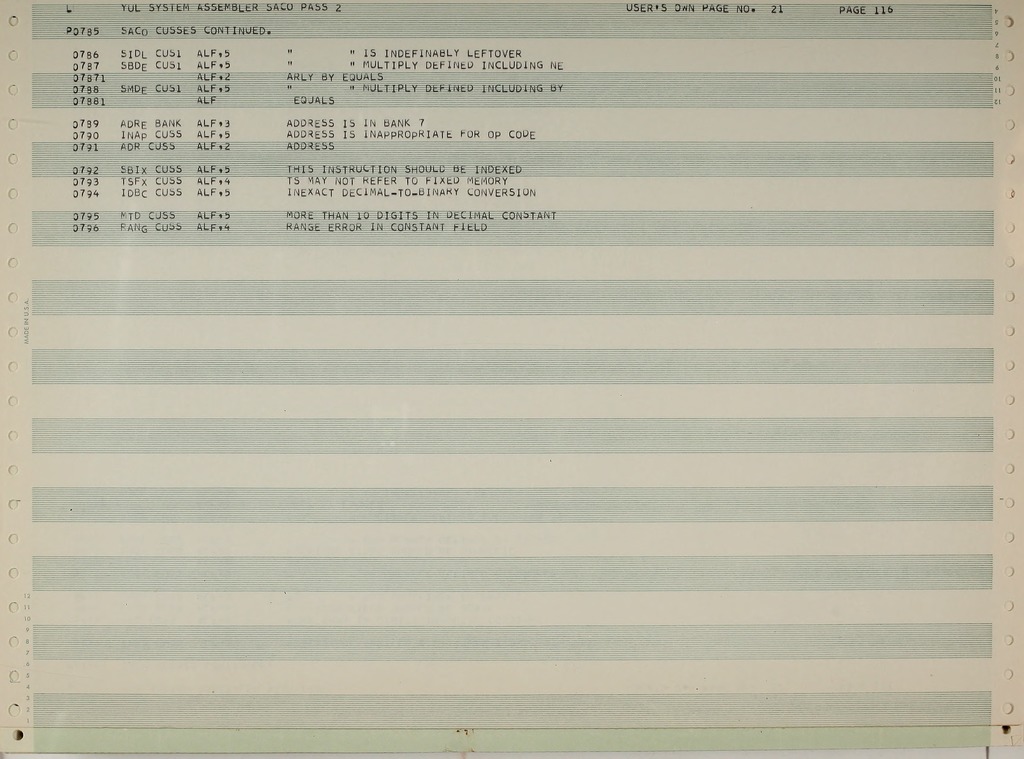Screen dimensions: 1024x759
Task: Click 'INEXACT DECIMAL-TO-BINARY CONVERSION' text
Action: (x=411, y=193)
